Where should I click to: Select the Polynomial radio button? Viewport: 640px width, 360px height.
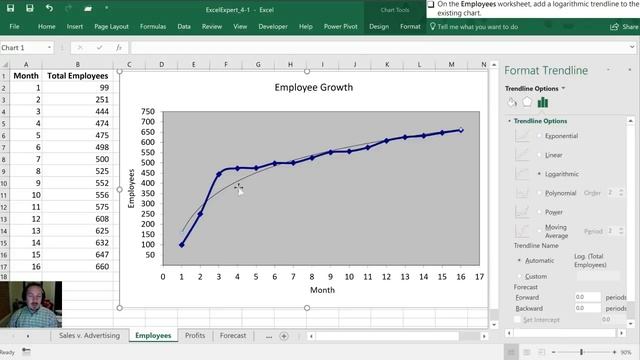[x=539, y=193]
